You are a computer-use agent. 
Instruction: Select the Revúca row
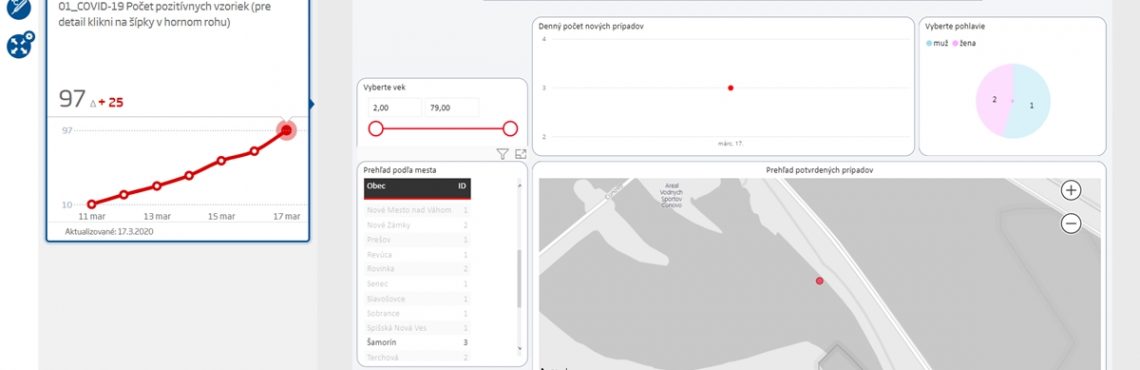(417, 254)
